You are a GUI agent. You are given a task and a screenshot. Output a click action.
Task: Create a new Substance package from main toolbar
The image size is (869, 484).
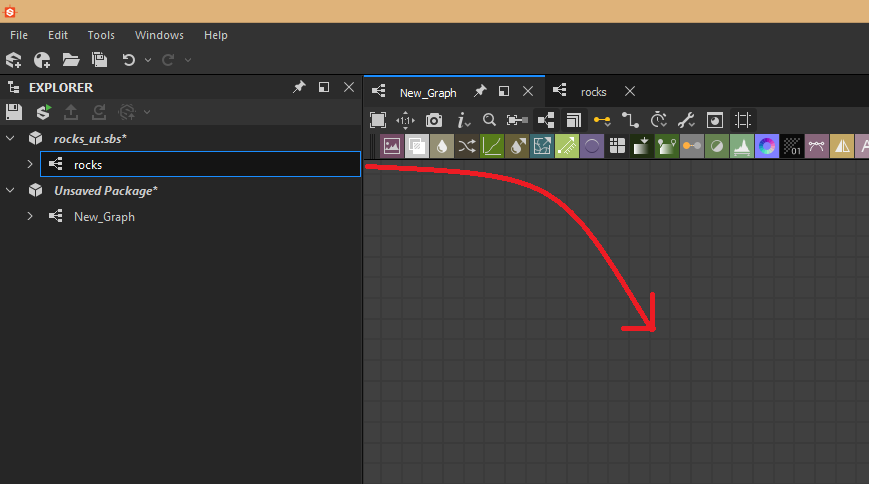click(13, 60)
